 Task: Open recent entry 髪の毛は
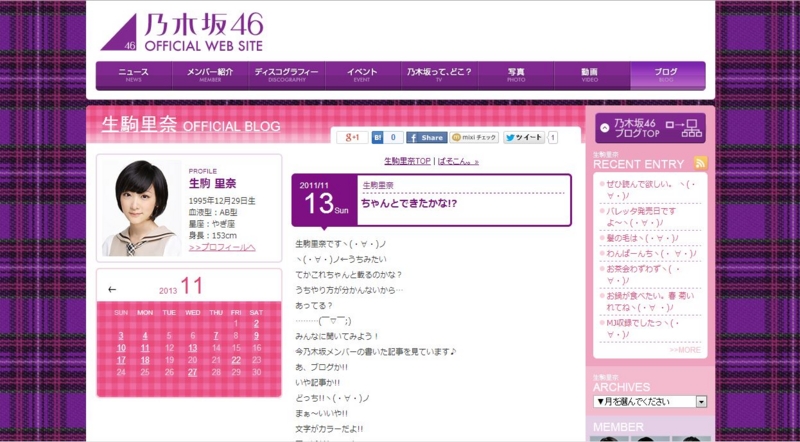pos(642,238)
